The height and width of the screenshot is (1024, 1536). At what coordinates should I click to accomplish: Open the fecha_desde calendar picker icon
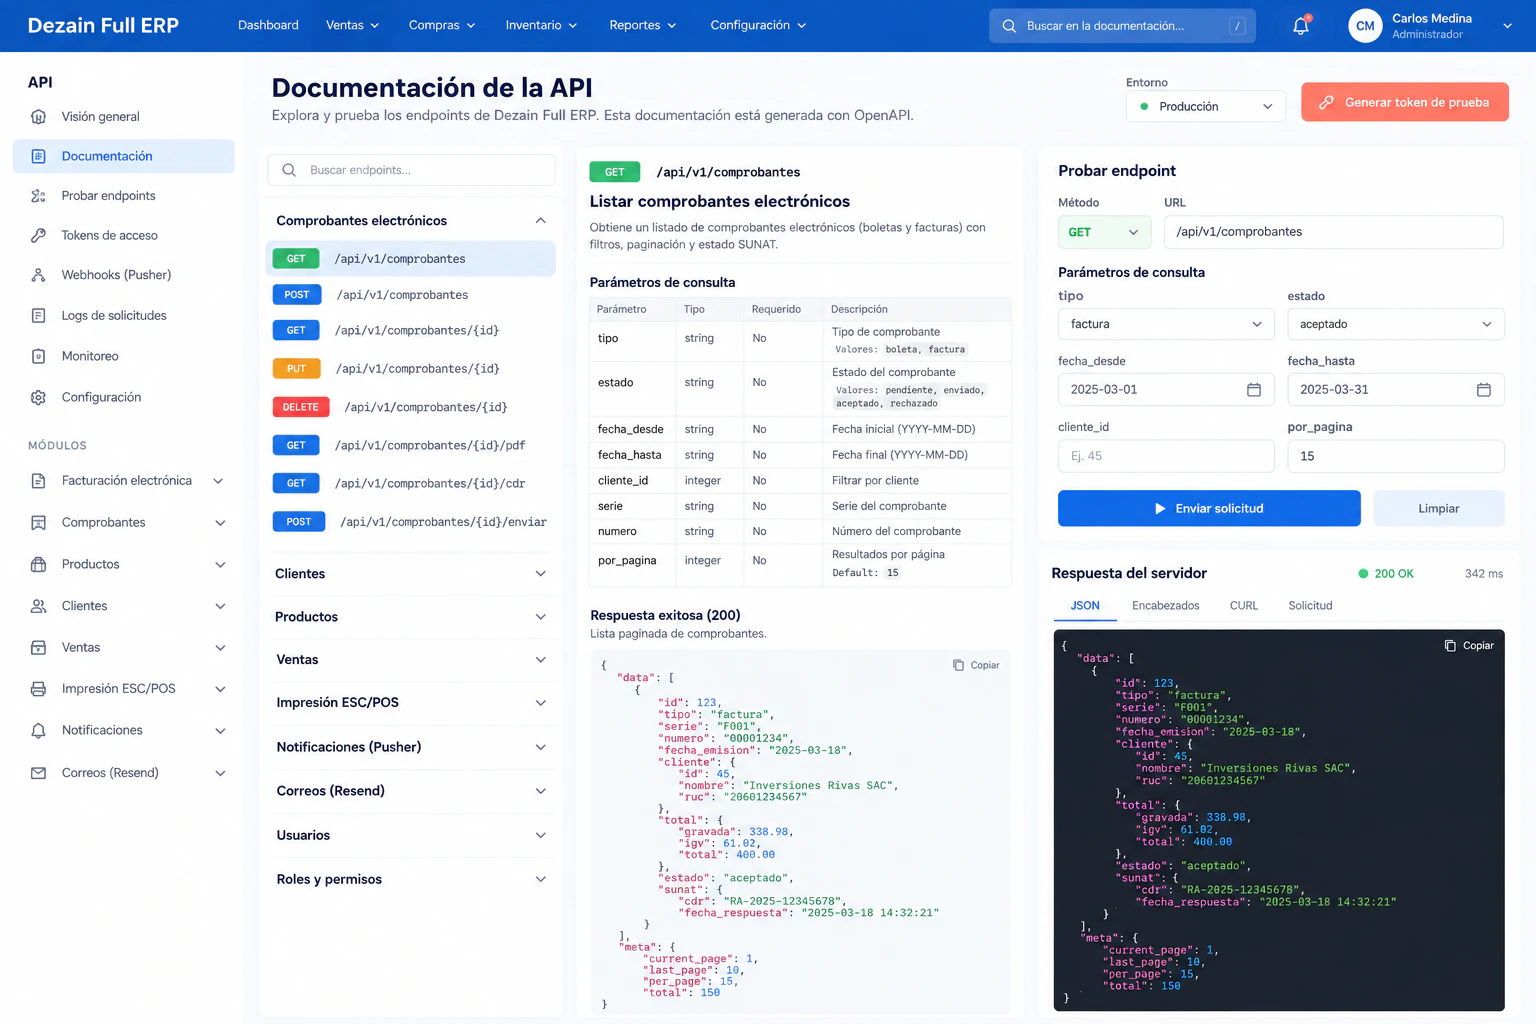pos(1254,389)
